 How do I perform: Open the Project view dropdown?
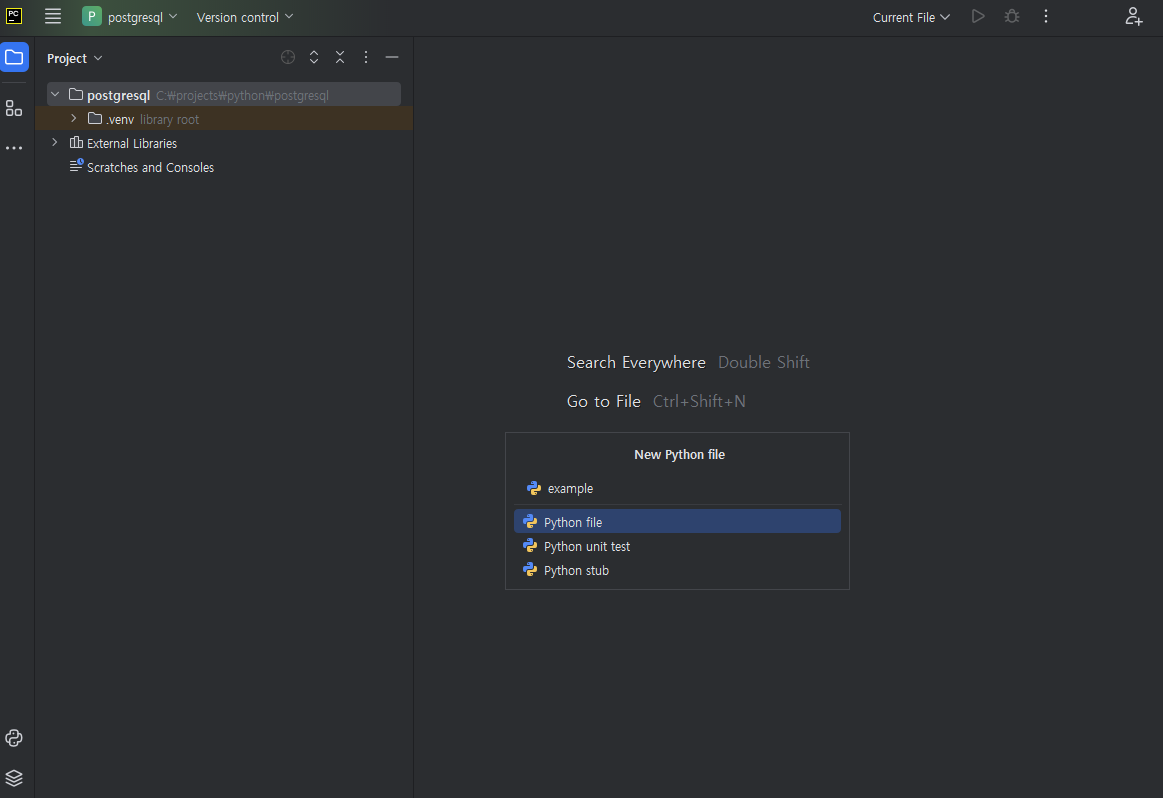click(75, 59)
